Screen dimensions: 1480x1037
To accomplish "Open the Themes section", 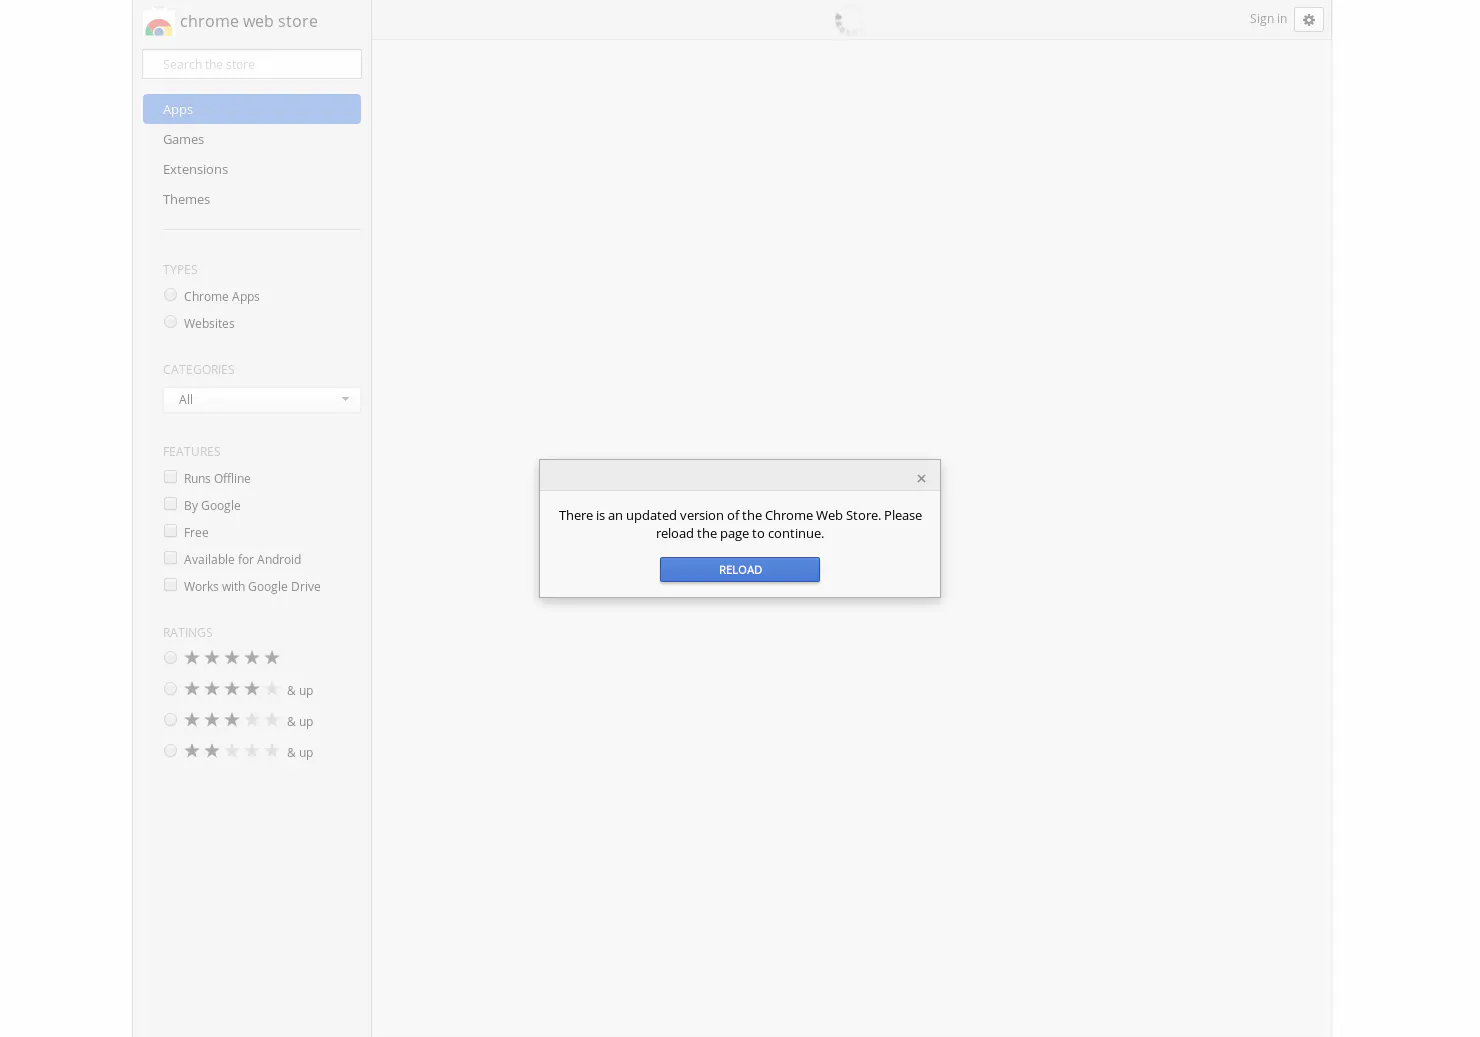I will click(186, 199).
